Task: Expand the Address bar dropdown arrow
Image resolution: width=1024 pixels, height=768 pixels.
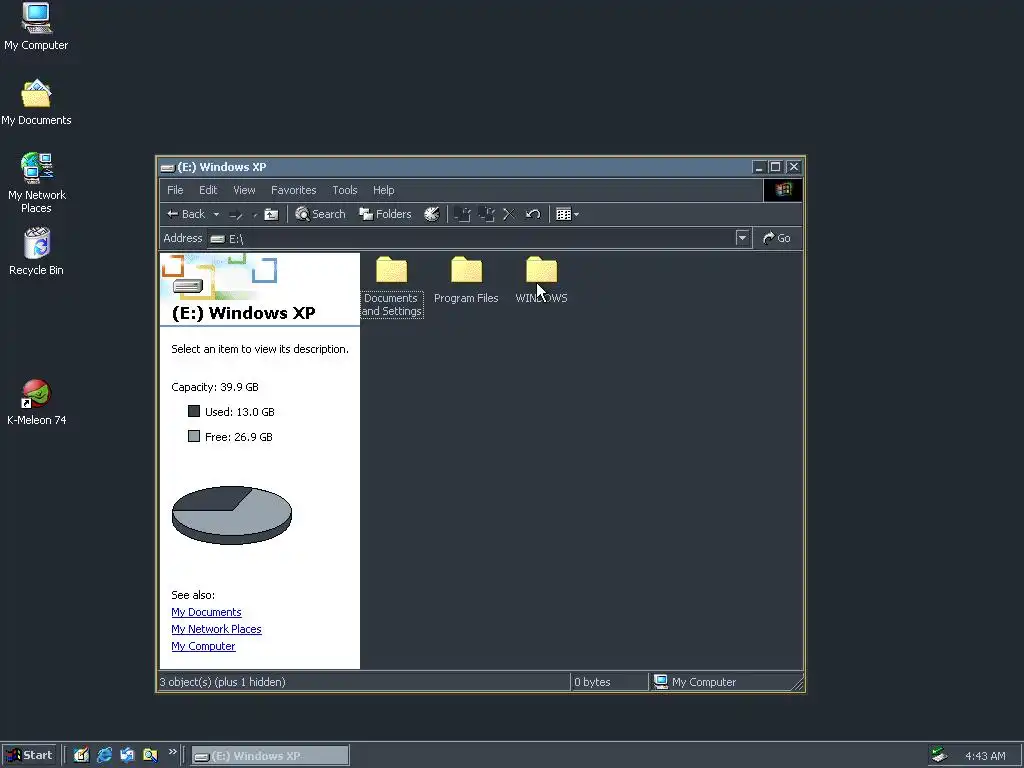Action: click(742, 238)
